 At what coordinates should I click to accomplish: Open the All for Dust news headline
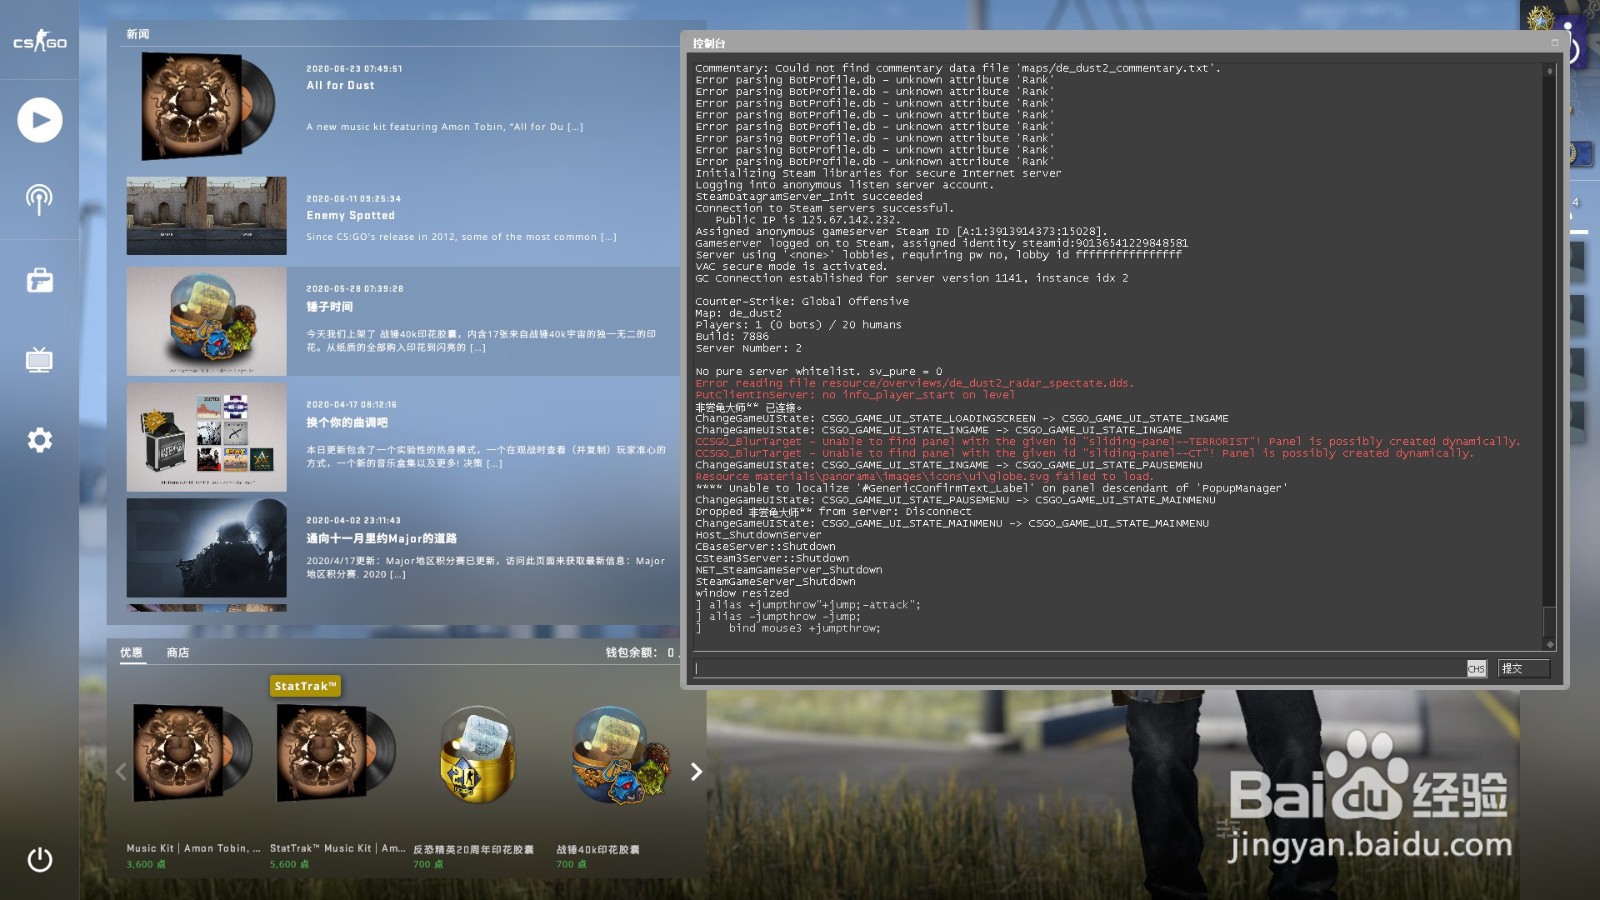coord(340,86)
